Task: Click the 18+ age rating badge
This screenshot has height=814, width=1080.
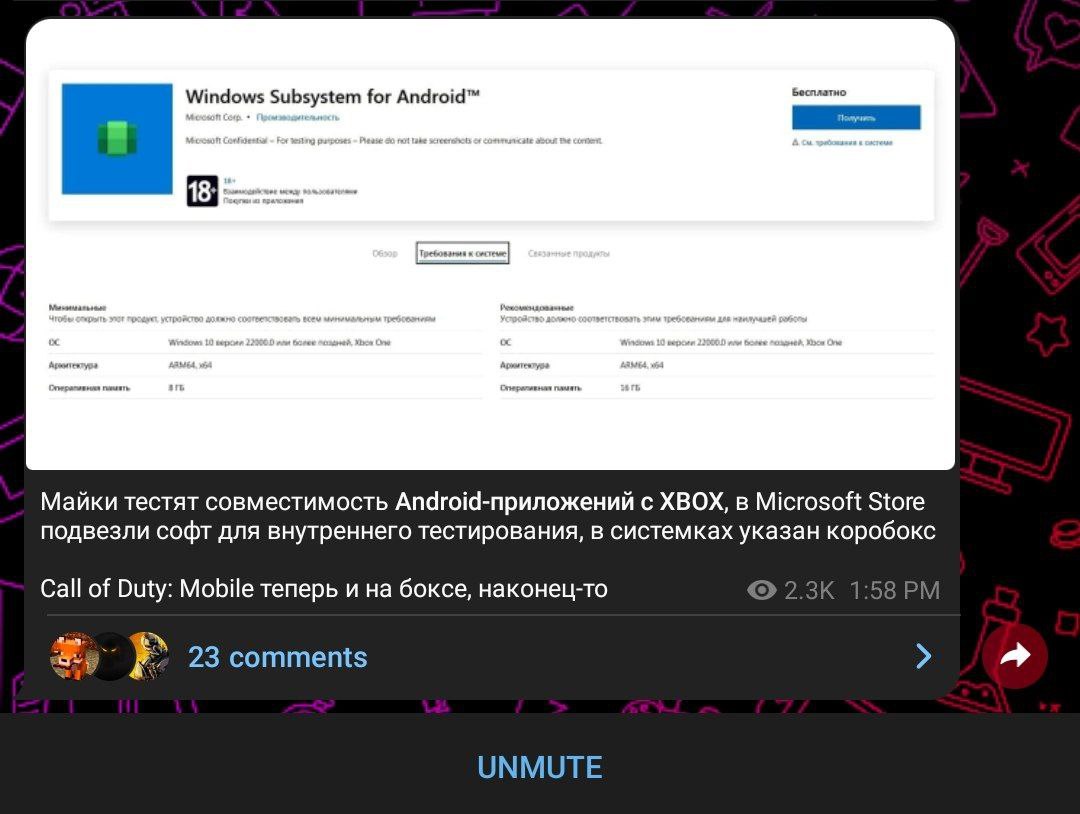Action: pyautogui.click(x=202, y=191)
